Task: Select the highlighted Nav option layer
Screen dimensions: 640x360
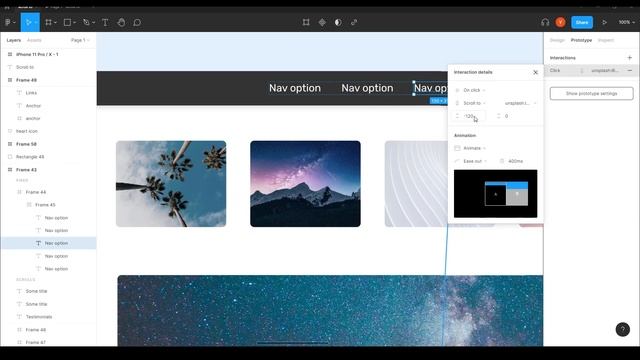Action: pos(48,243)
